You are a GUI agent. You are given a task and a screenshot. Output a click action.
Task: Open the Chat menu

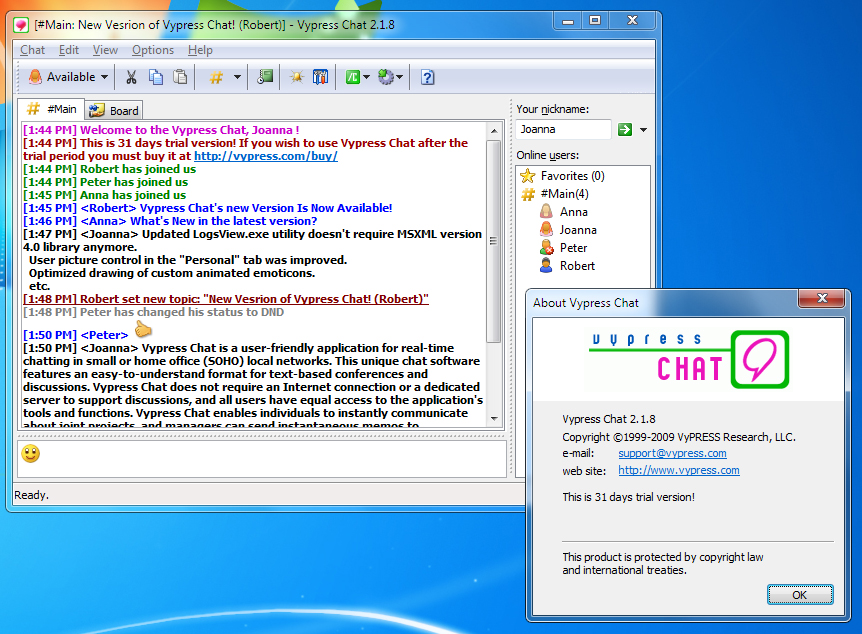(x=32, y=50)
